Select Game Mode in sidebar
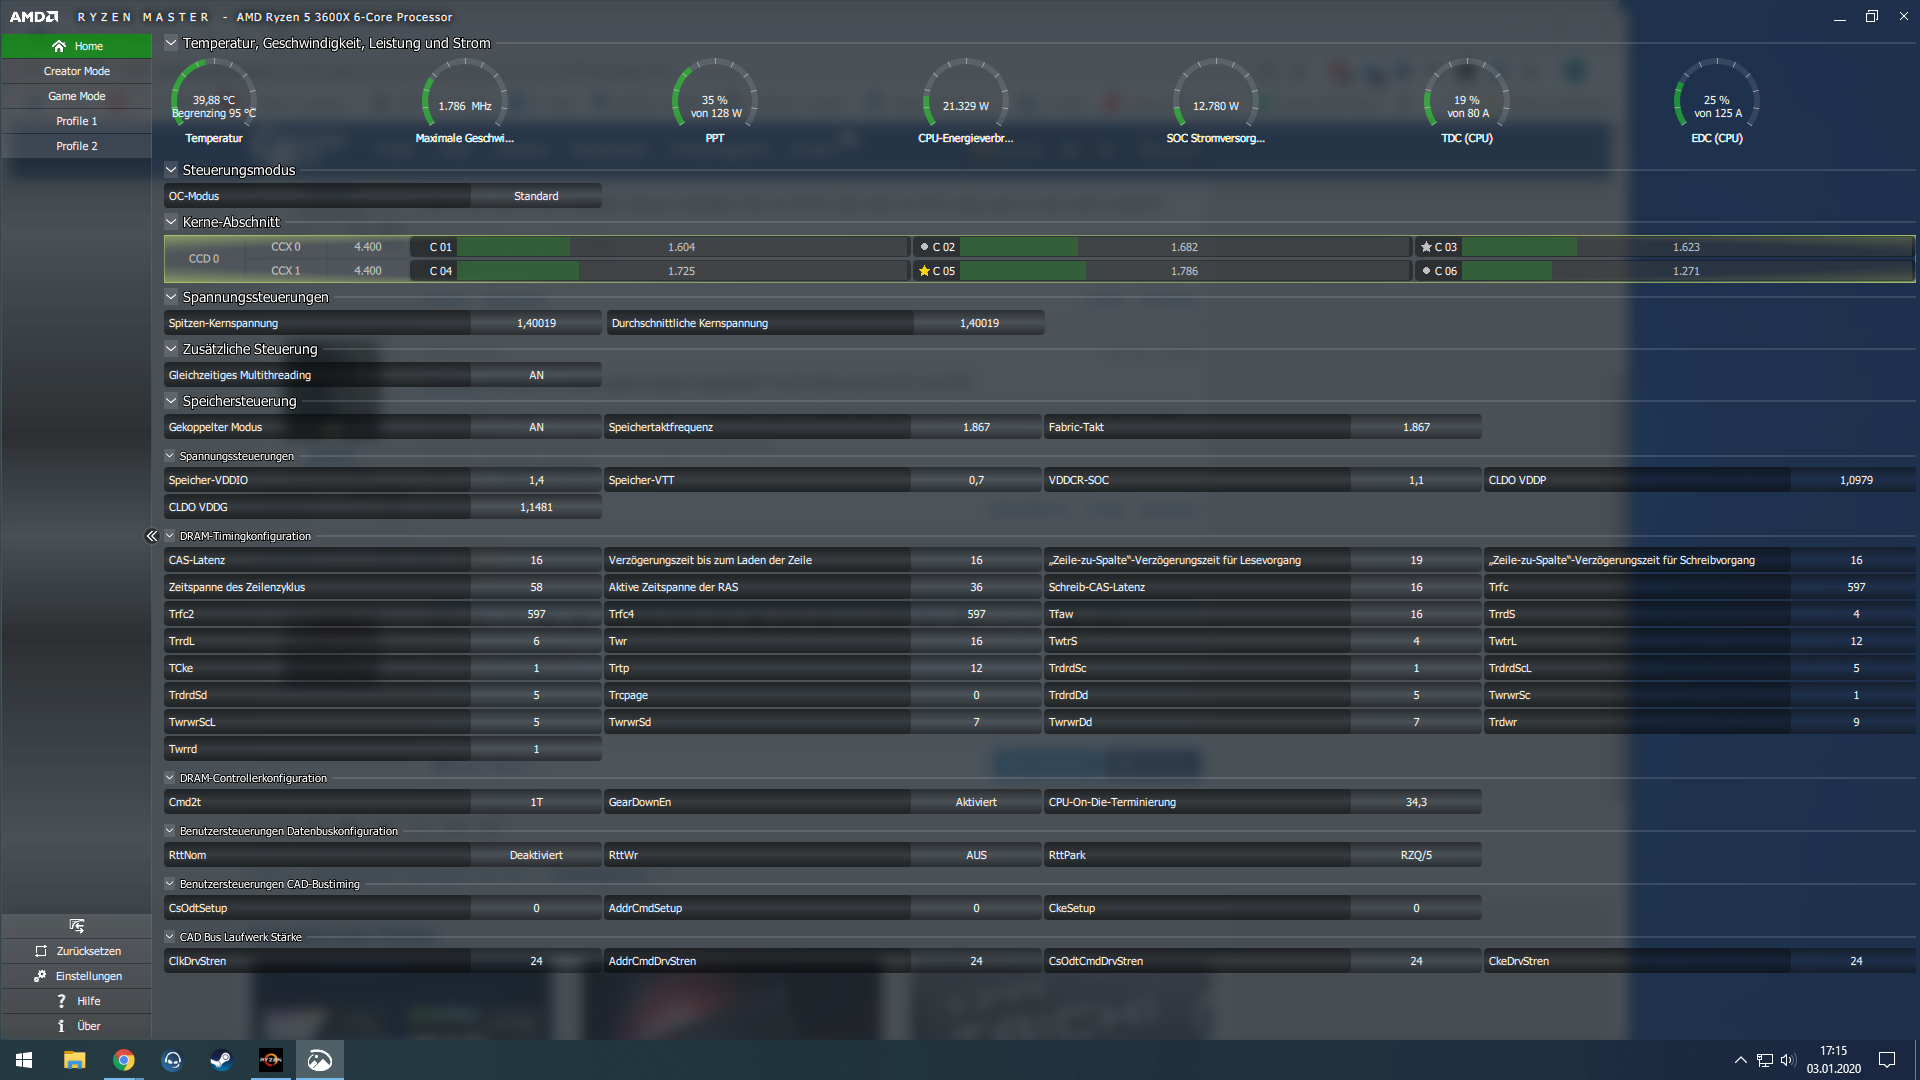 coord(77,96)
